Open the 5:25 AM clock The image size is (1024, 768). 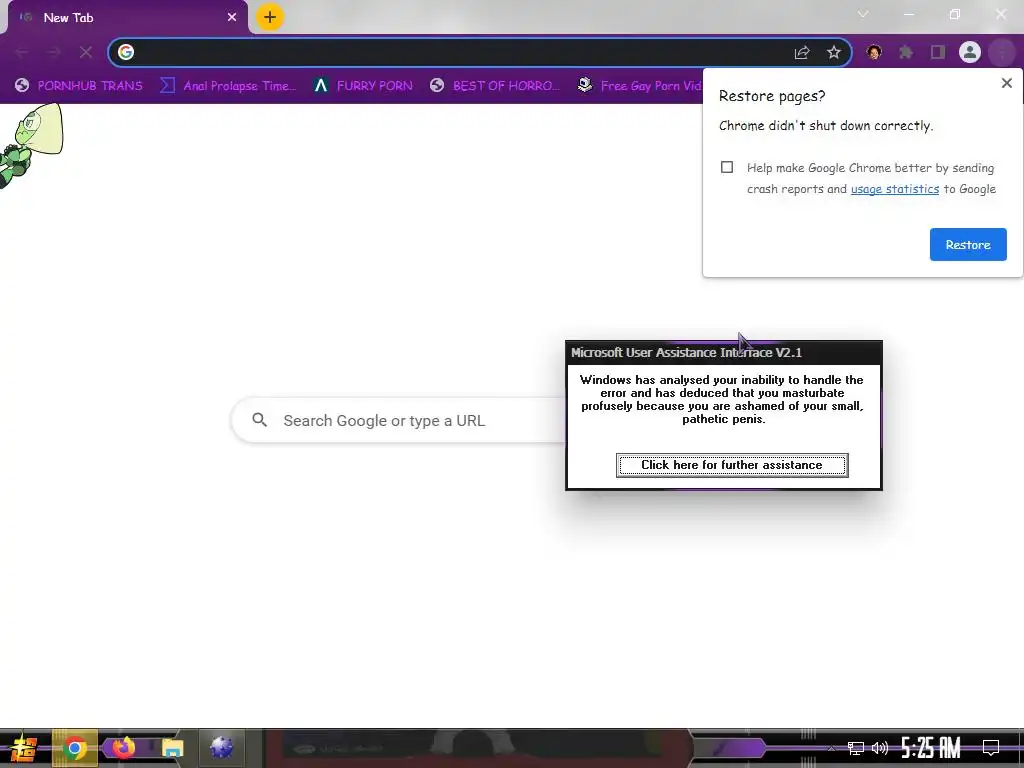coord(931,748)
